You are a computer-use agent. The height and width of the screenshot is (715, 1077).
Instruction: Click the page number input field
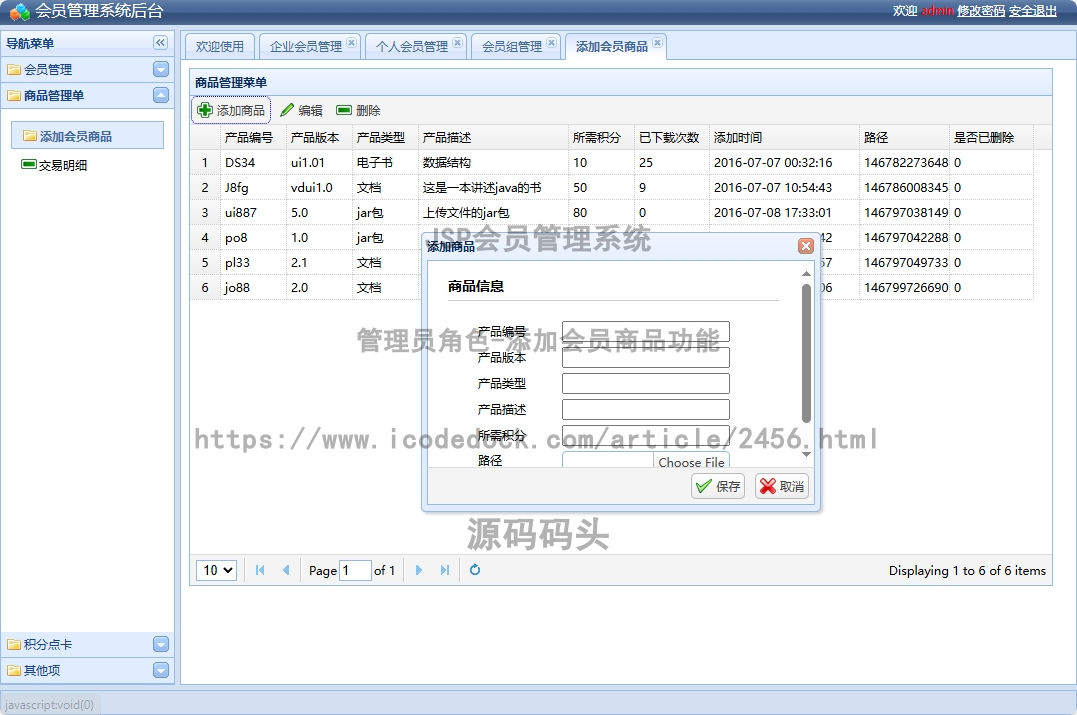click(355, 570)
